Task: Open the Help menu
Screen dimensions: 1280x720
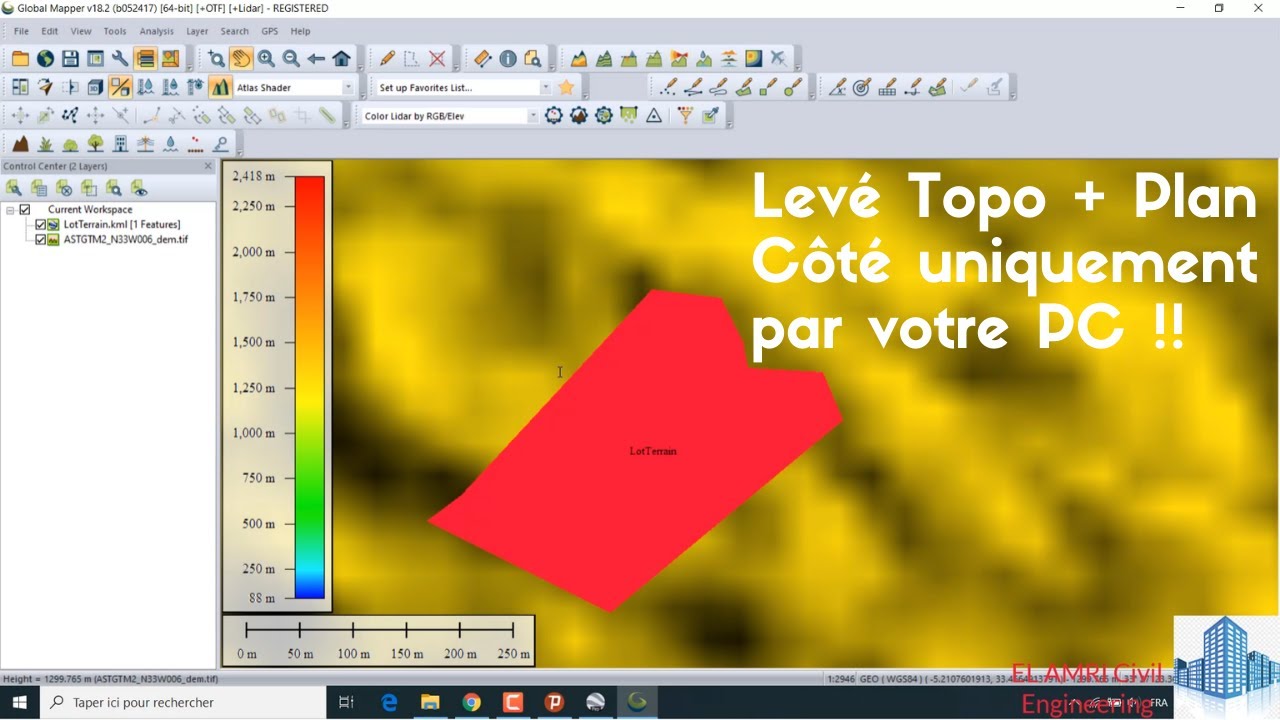Action: point(300,31)
